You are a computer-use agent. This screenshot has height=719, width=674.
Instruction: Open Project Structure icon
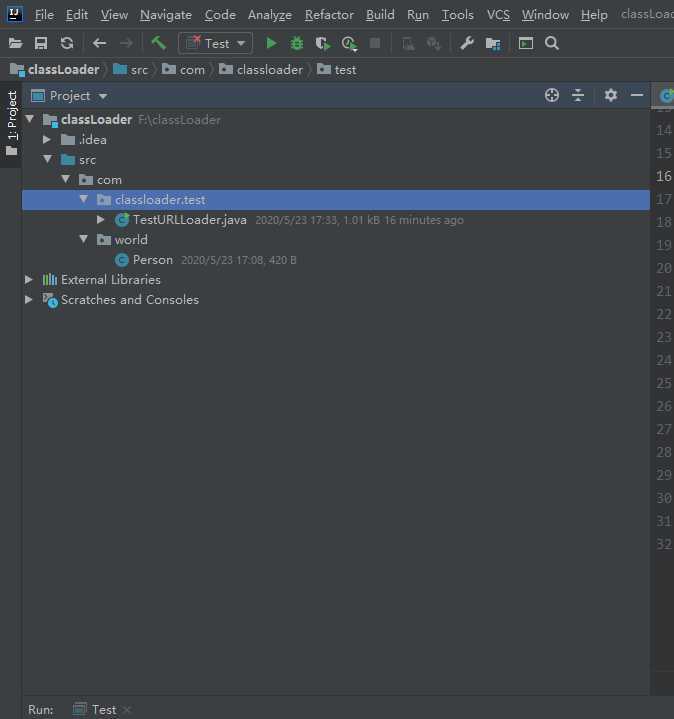tap(493, 44)
